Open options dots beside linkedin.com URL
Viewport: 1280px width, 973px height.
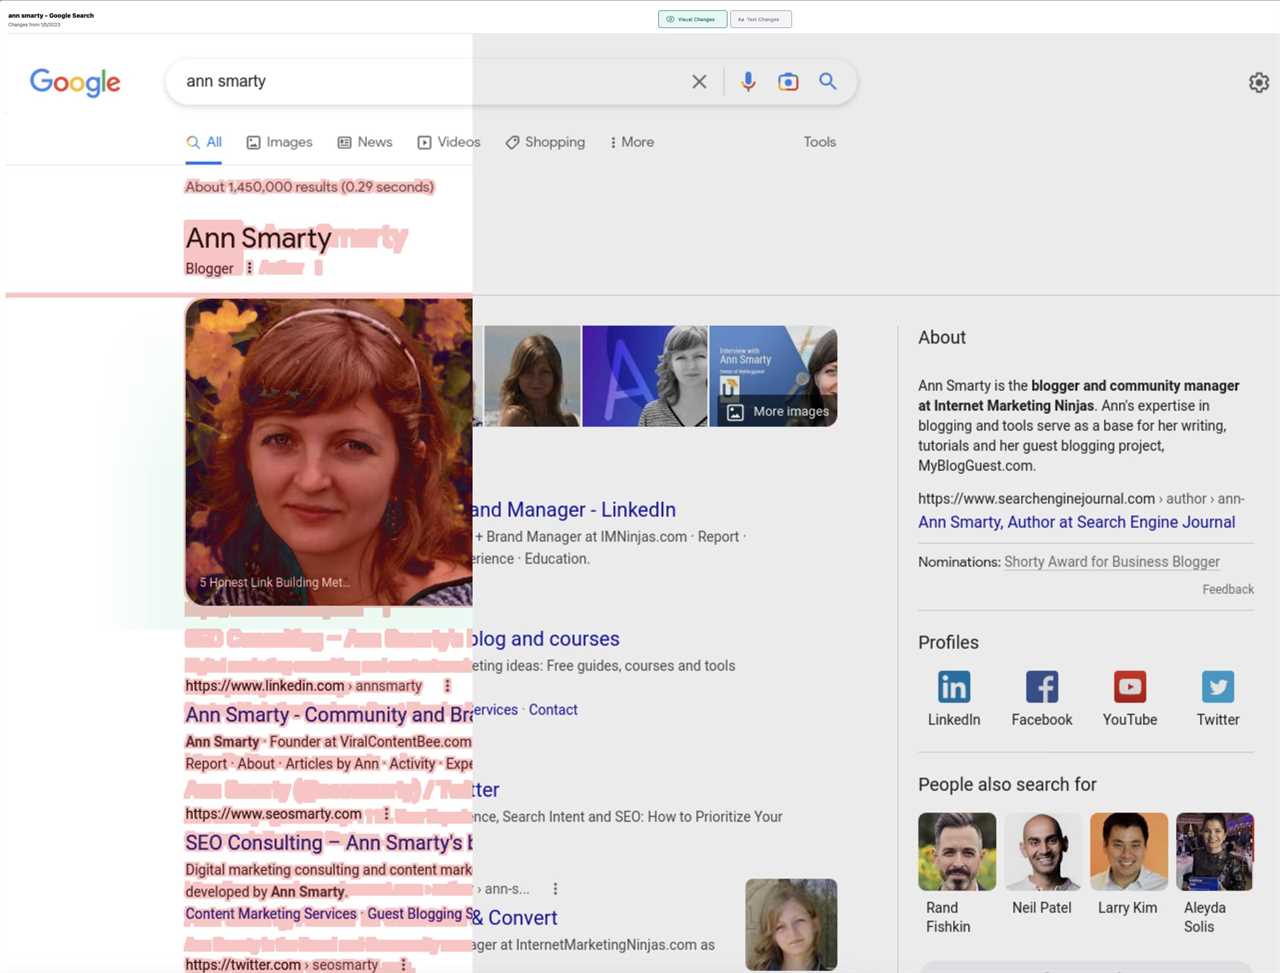[x=447, y=686]
